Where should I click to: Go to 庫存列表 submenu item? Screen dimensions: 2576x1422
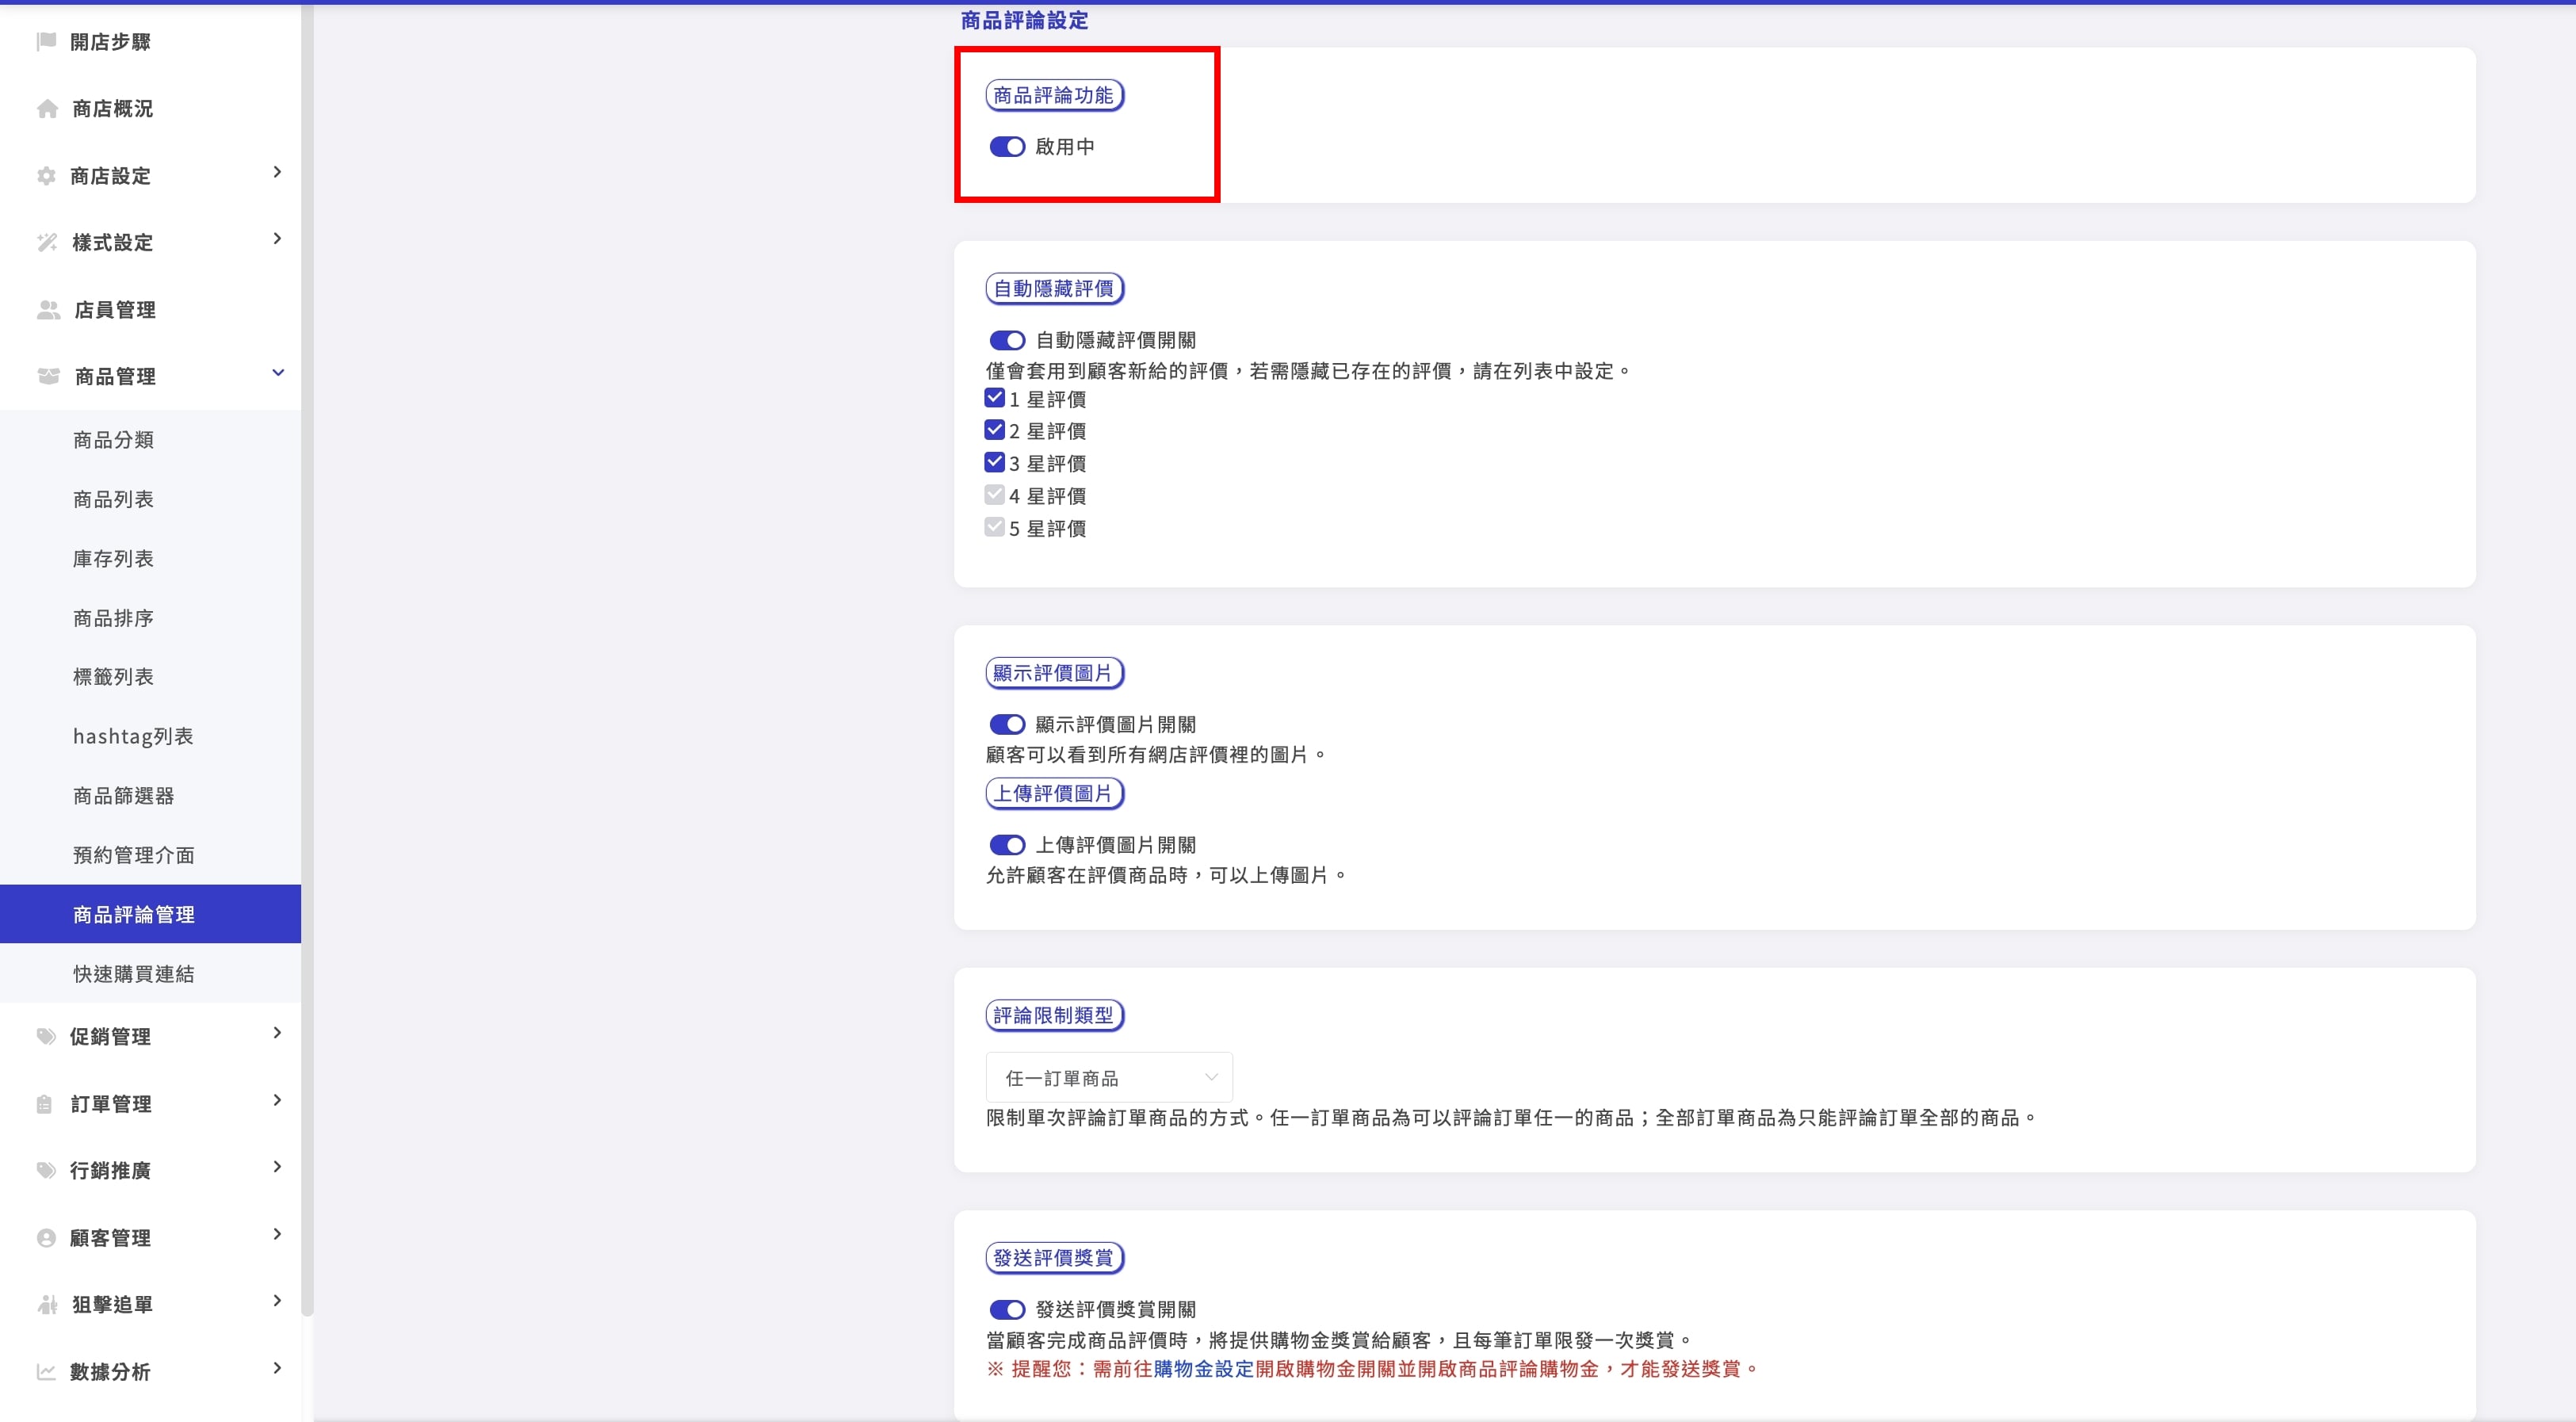tap(150, 559)
